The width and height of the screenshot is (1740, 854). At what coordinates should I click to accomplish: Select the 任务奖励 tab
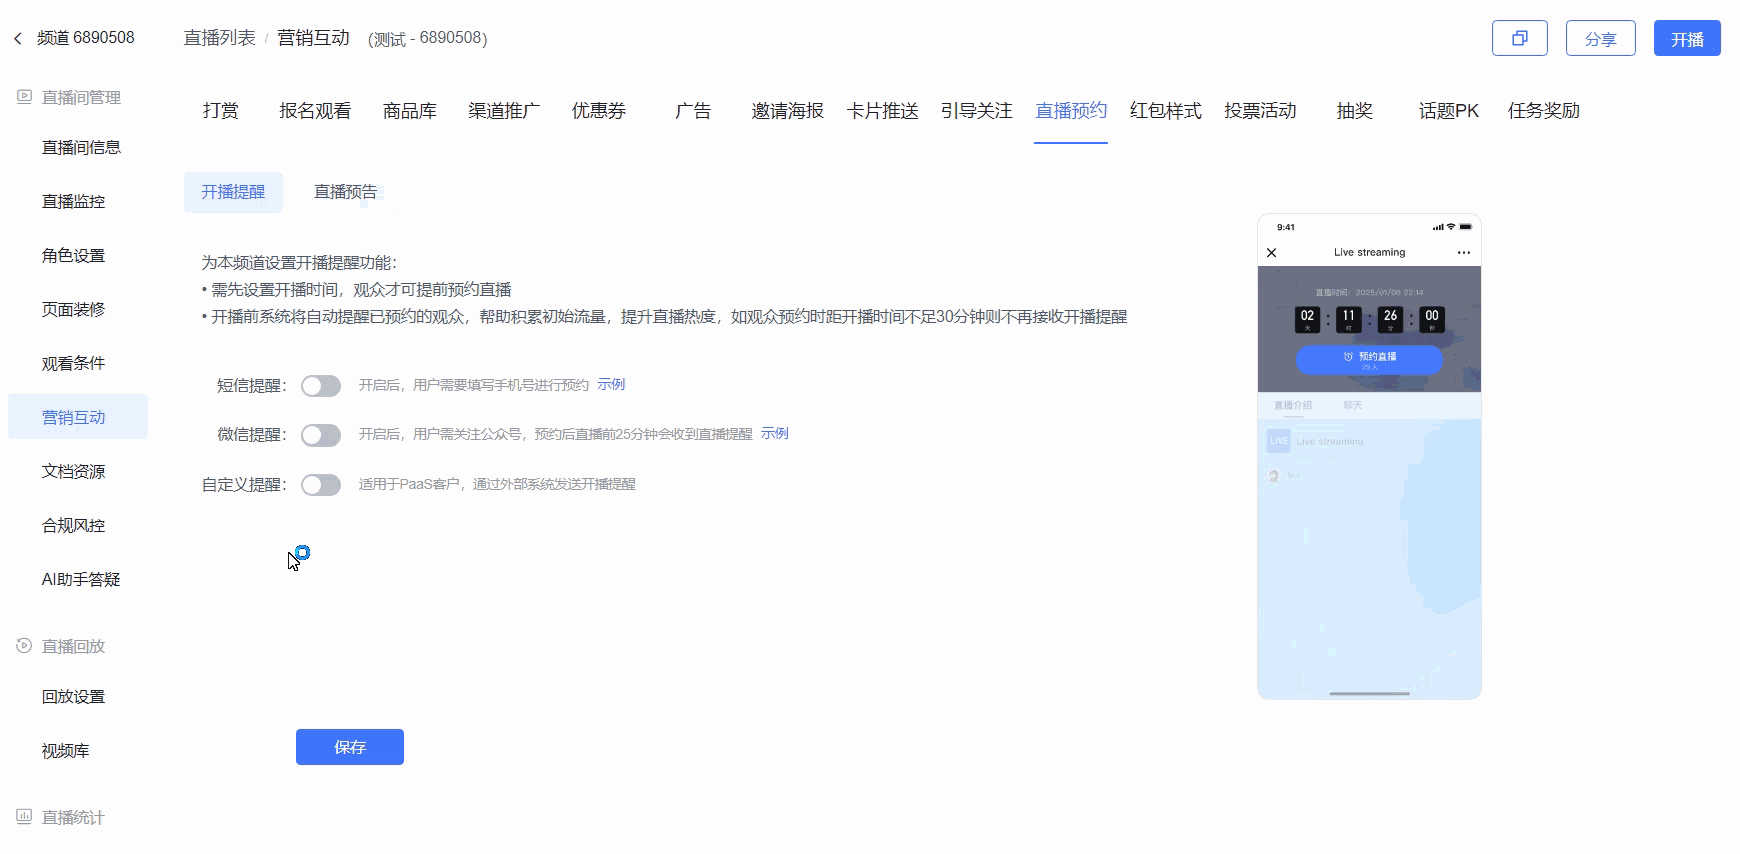point(1544,111)
